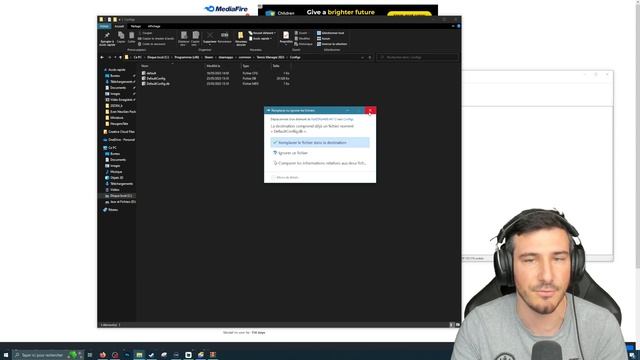
Task: Click Coller le raccourci in the ribbon
Action: pyautogui.click(x=151, y=44)
